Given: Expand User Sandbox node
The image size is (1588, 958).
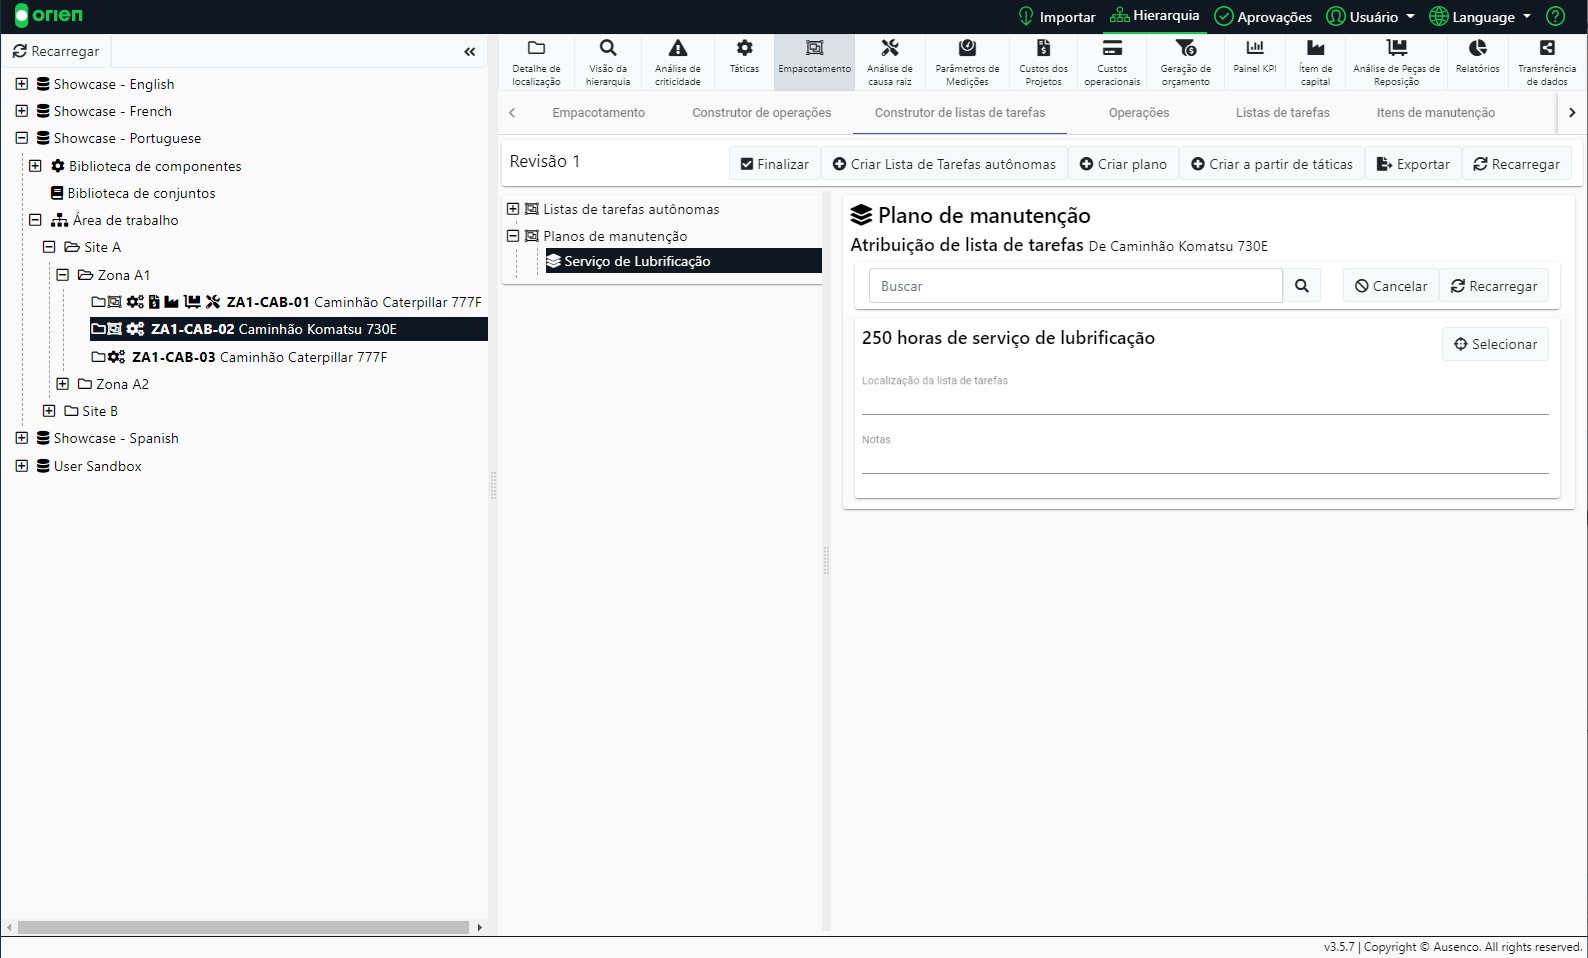Looking at the screenshot, I should coord(21,466).
